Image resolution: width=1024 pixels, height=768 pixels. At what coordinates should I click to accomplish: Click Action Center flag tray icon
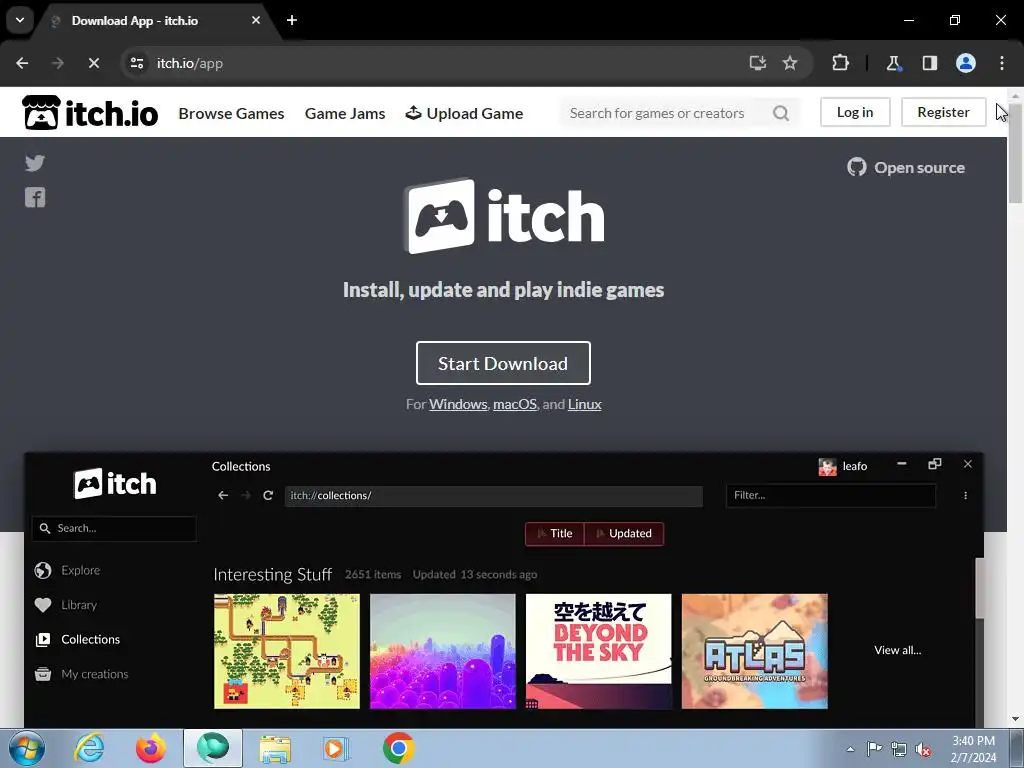[x=874, y=749]
